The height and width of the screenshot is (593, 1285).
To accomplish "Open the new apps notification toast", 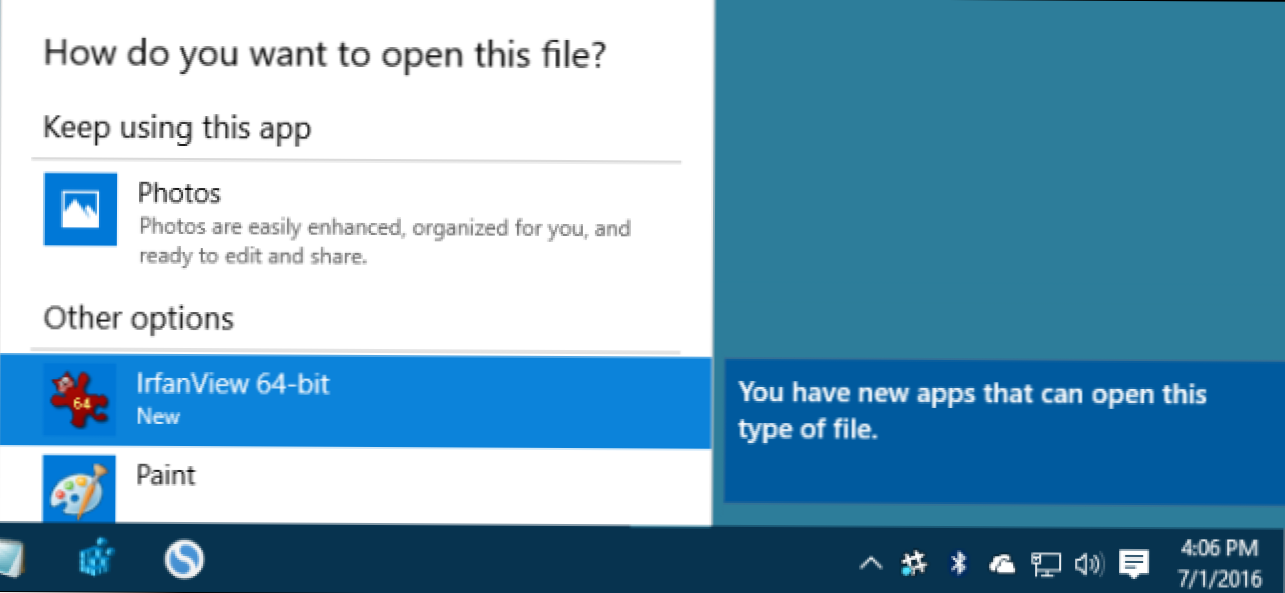I will (1004, 431).
